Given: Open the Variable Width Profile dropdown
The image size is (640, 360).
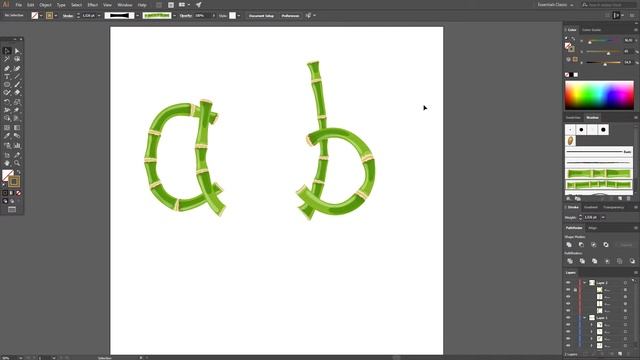Looking at the screenshot, I should pos(138,16).
